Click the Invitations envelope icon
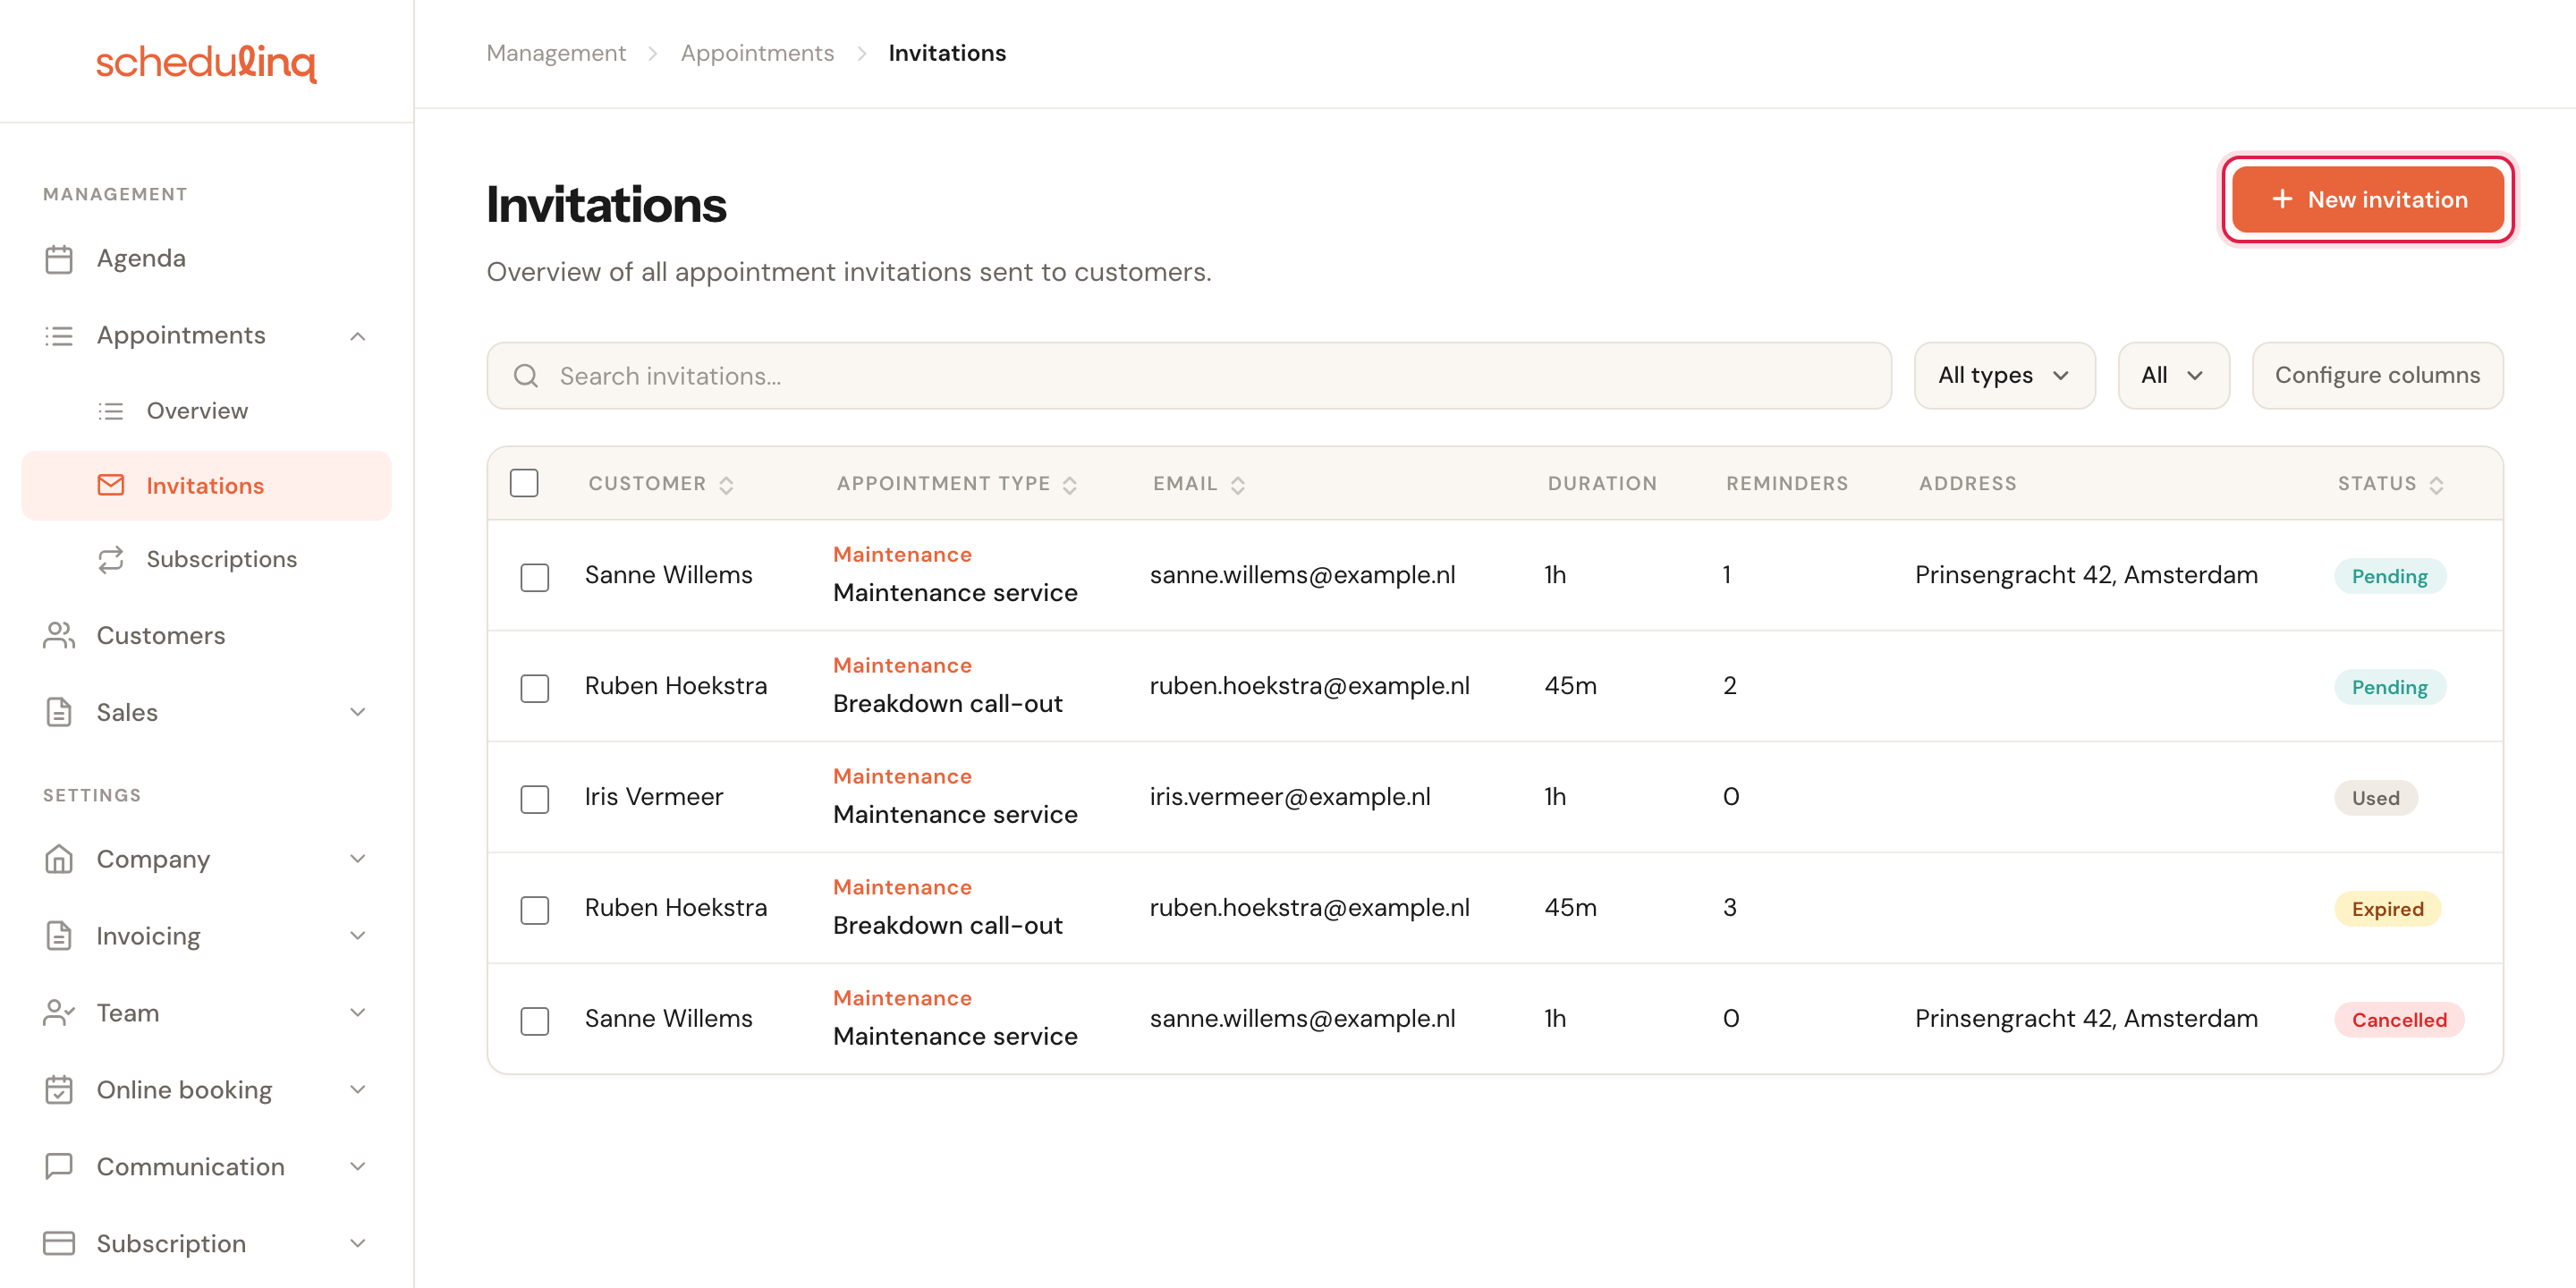The width and height of the screenshot is (2576, 1288). pos(111,485)
